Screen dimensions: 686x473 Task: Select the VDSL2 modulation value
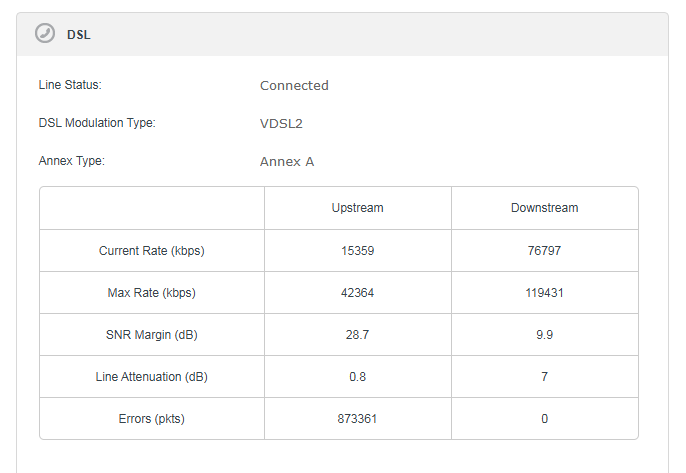[281, 123]
